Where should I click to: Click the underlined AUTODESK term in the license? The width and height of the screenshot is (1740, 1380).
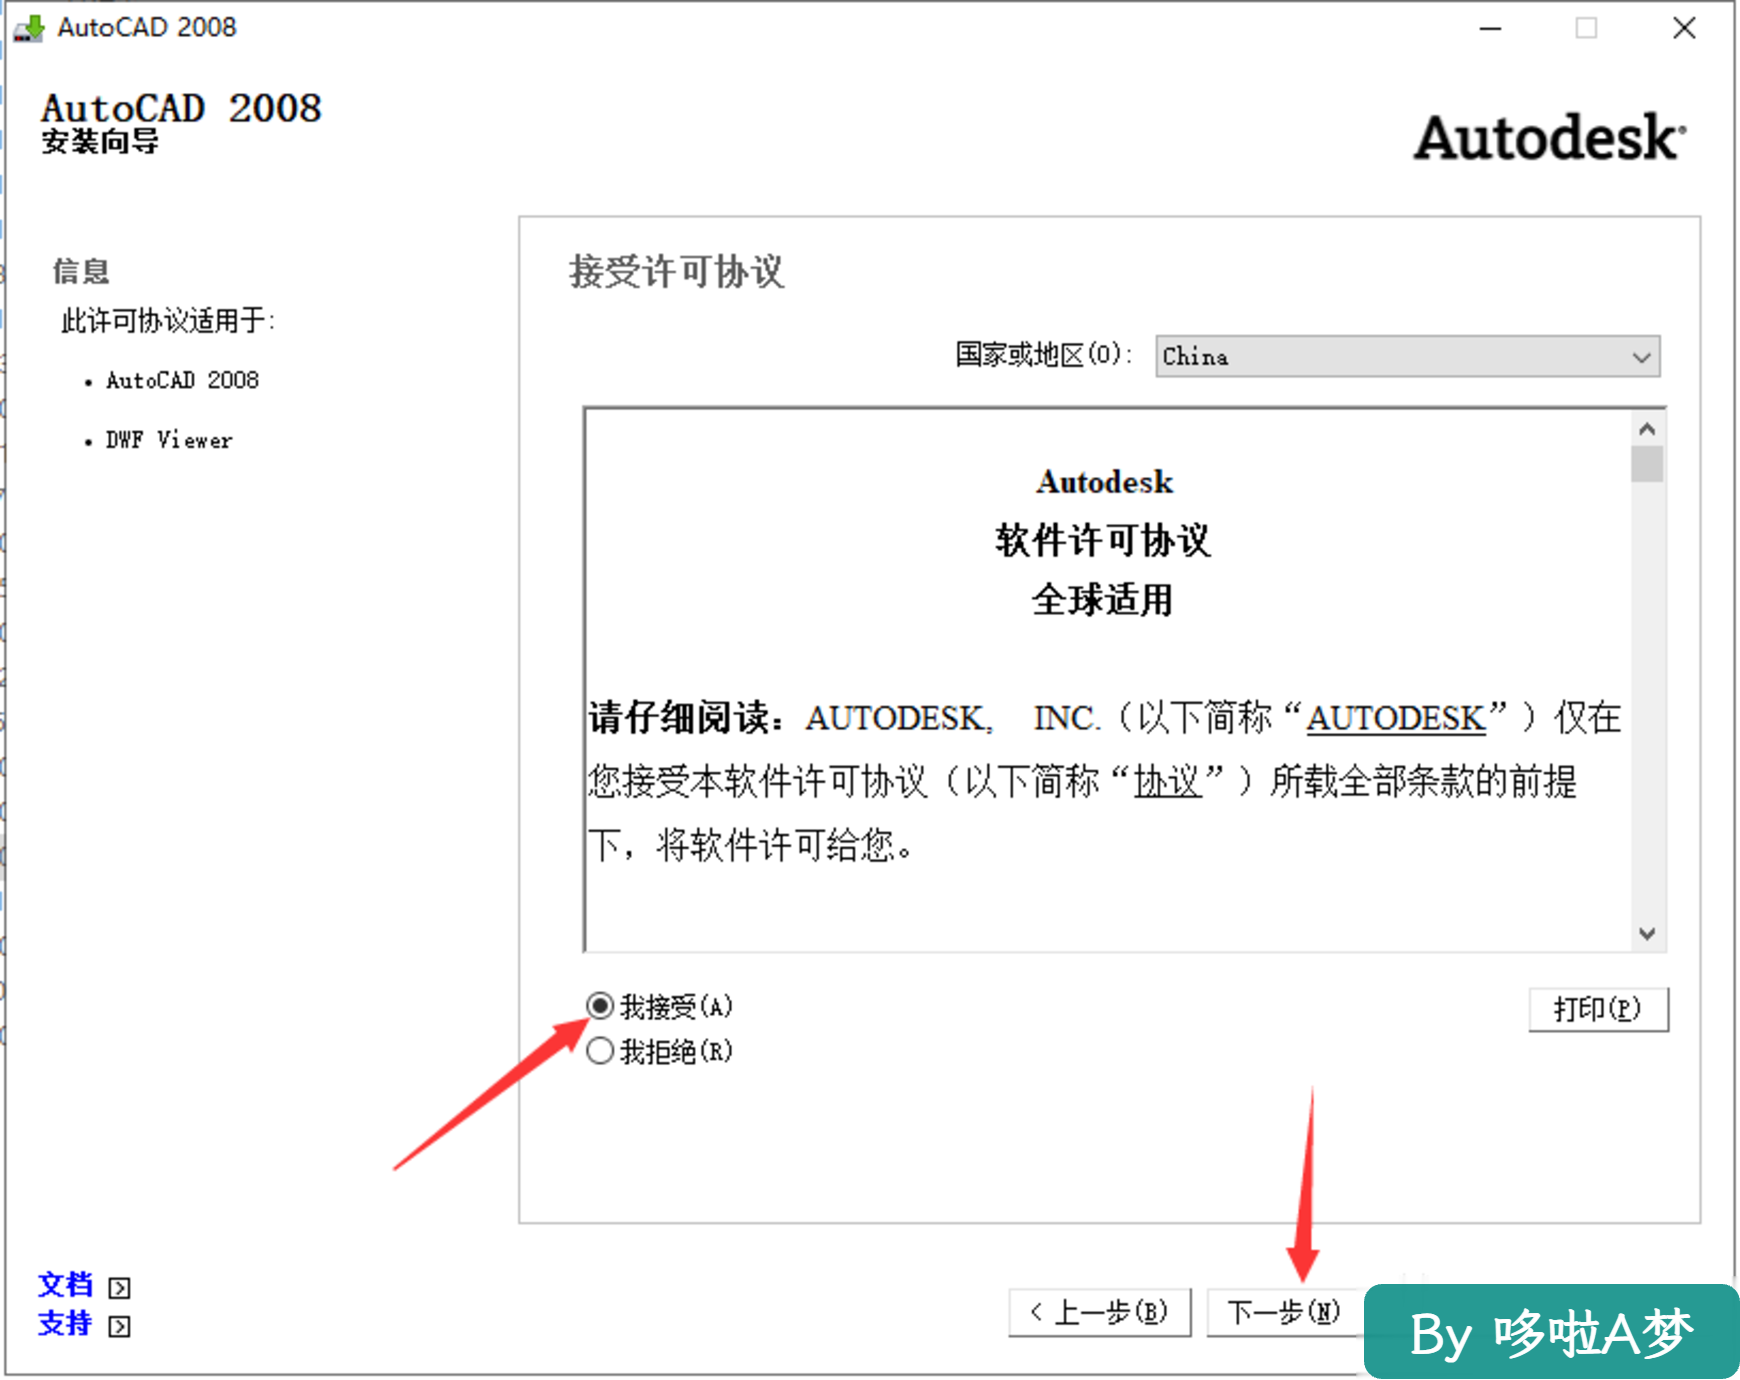tap(1396, 718)
